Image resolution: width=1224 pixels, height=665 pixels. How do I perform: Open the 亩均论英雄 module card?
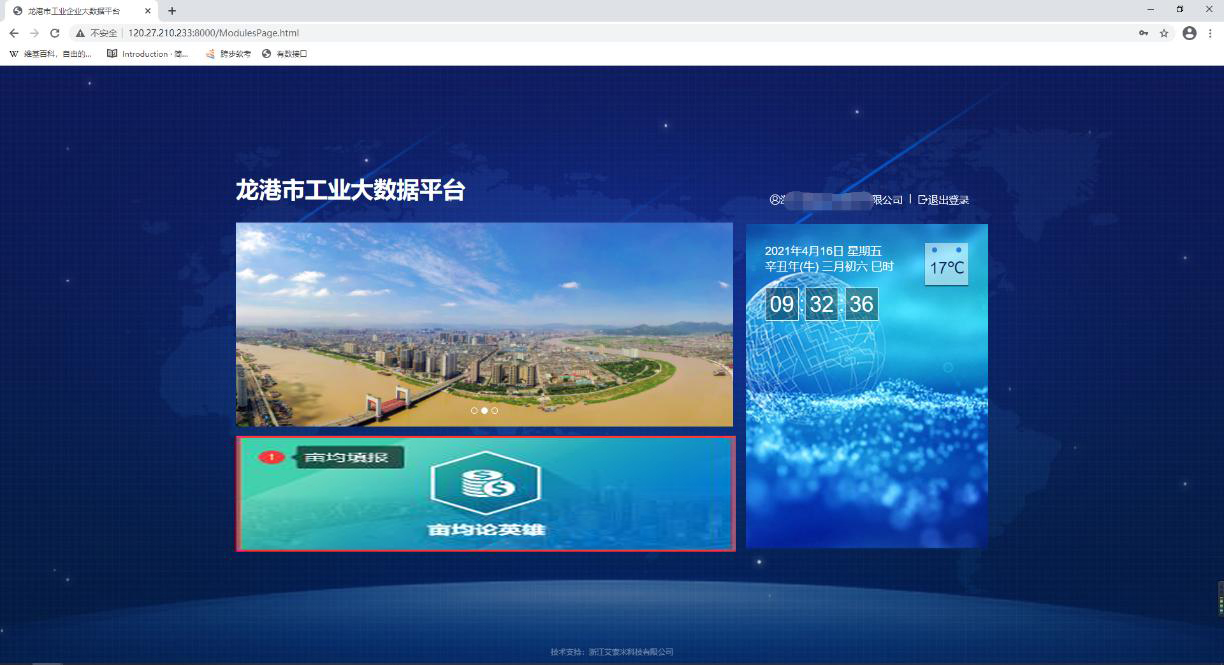coord(486,493)
